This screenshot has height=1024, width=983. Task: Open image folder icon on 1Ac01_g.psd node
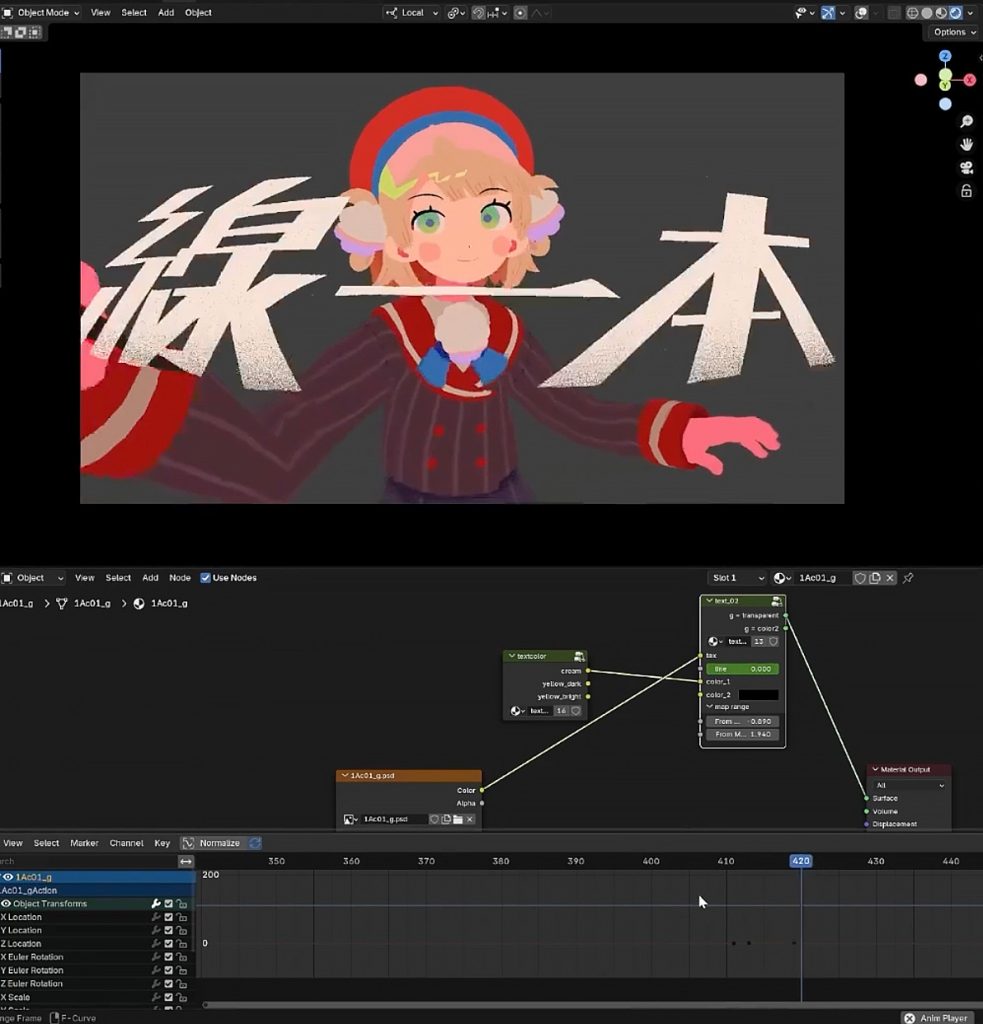click(458, 819)
